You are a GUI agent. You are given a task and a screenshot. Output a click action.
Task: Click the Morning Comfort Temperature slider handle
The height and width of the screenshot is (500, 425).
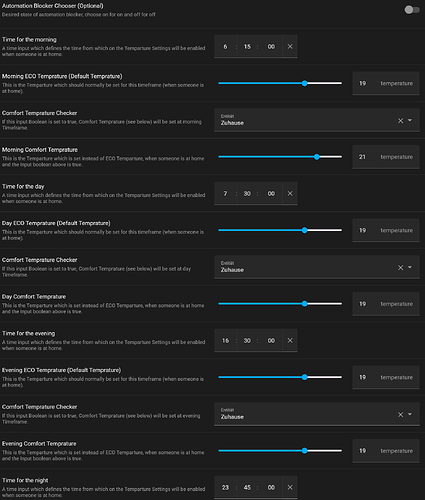point(317,157)
